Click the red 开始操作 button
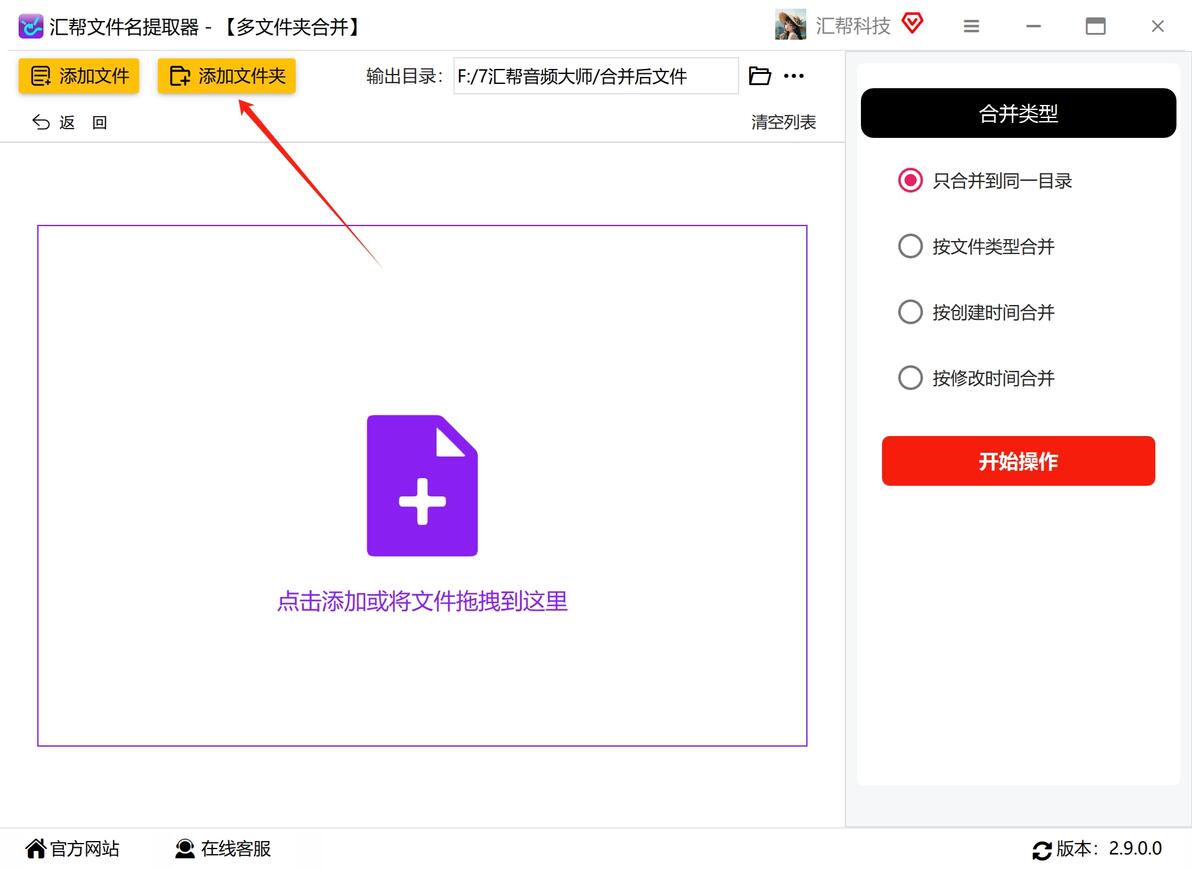 click(1018, 461)
